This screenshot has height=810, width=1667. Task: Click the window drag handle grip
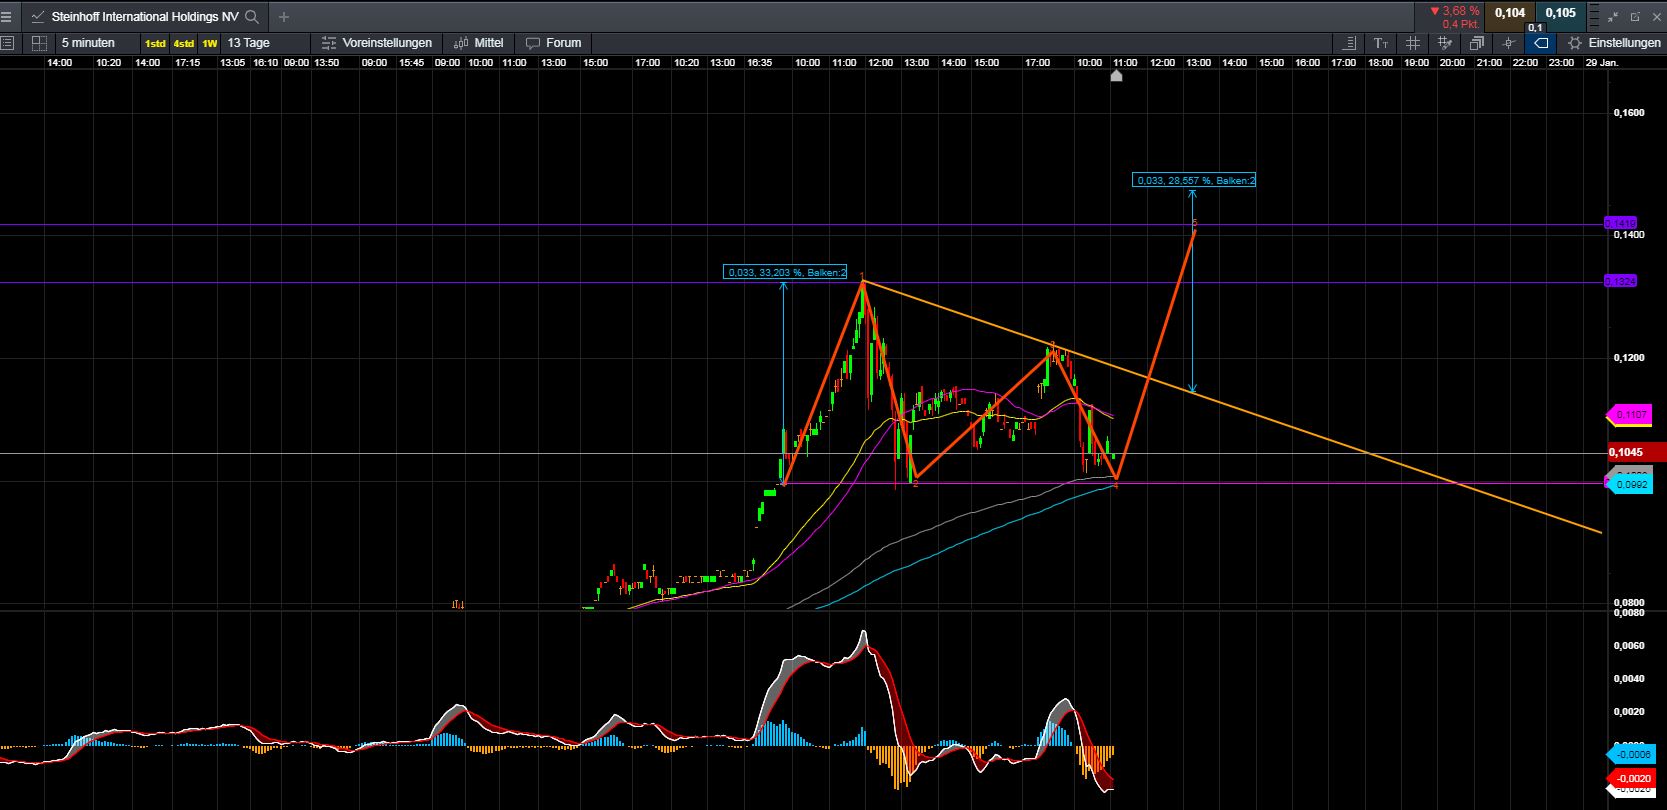point(1593,16)
